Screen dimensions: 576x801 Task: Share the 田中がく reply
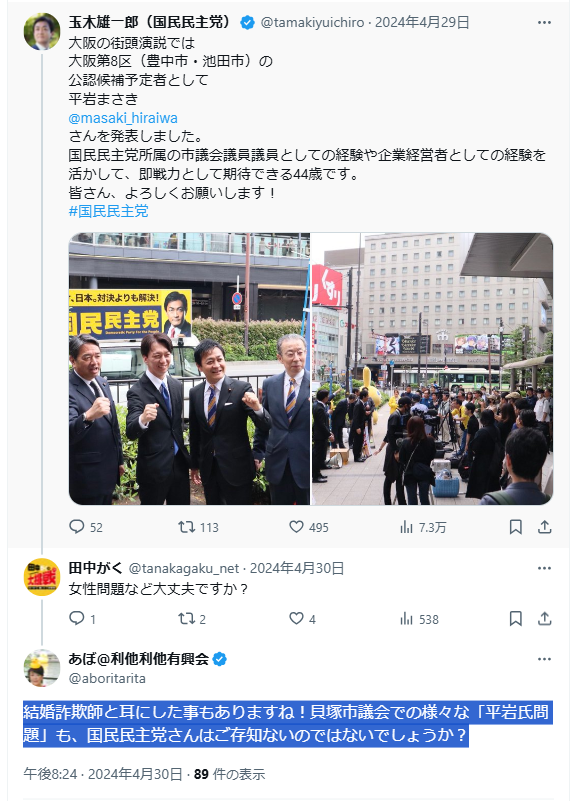(x=545, y=619)
